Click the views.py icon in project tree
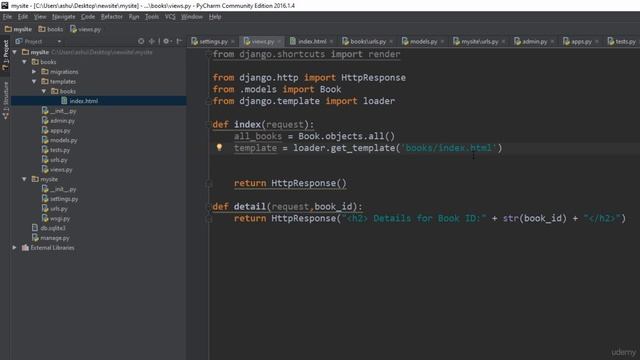This screenshot has height=360, width=640. (x=45, y=169)
